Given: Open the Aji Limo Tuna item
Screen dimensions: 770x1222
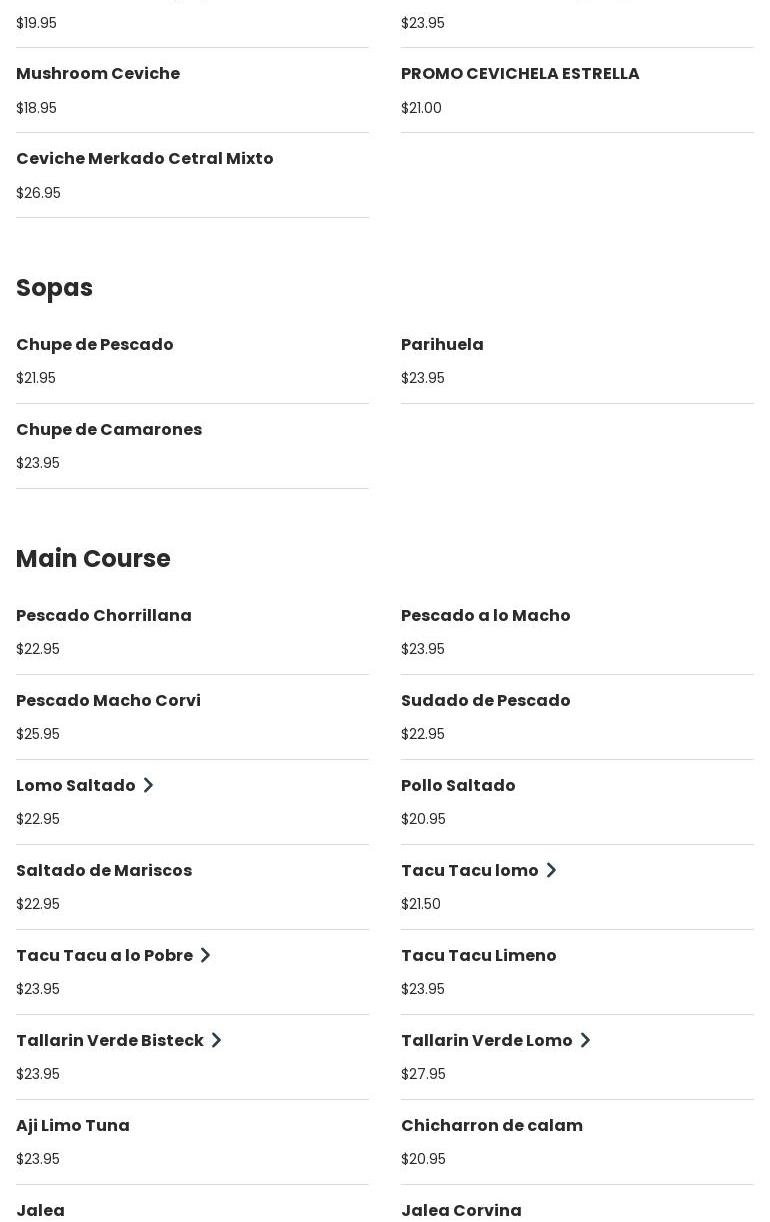Looking at the screenshot, I should pos(73,1126).
